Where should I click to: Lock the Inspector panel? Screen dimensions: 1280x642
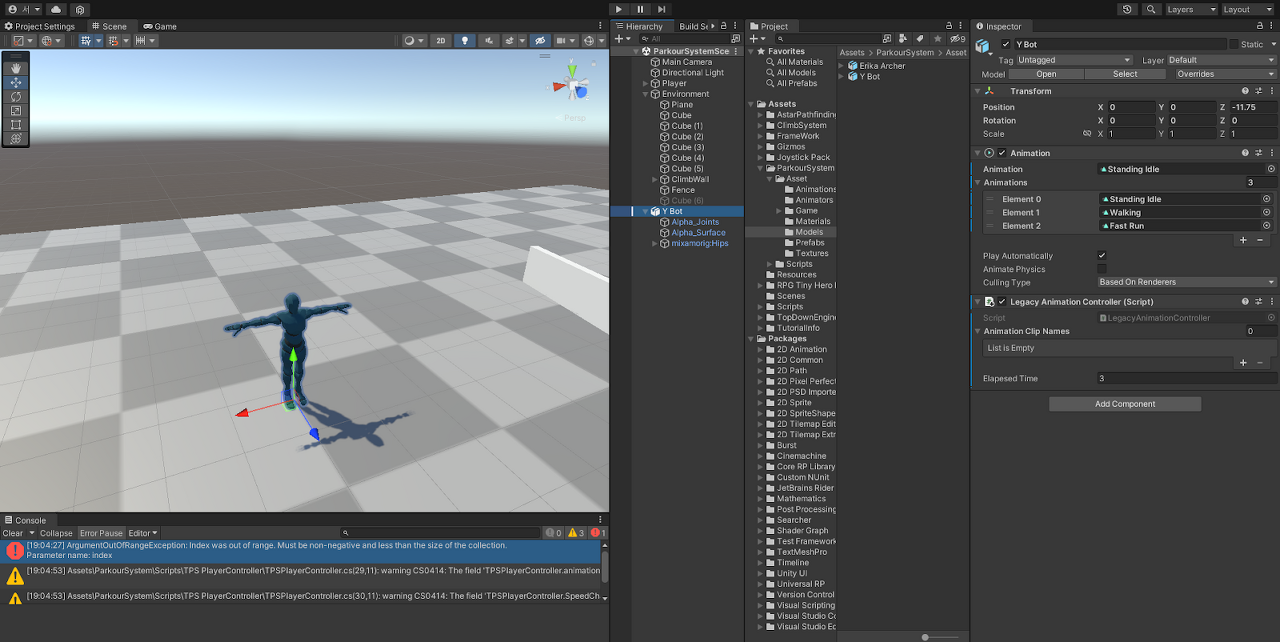1259,26
